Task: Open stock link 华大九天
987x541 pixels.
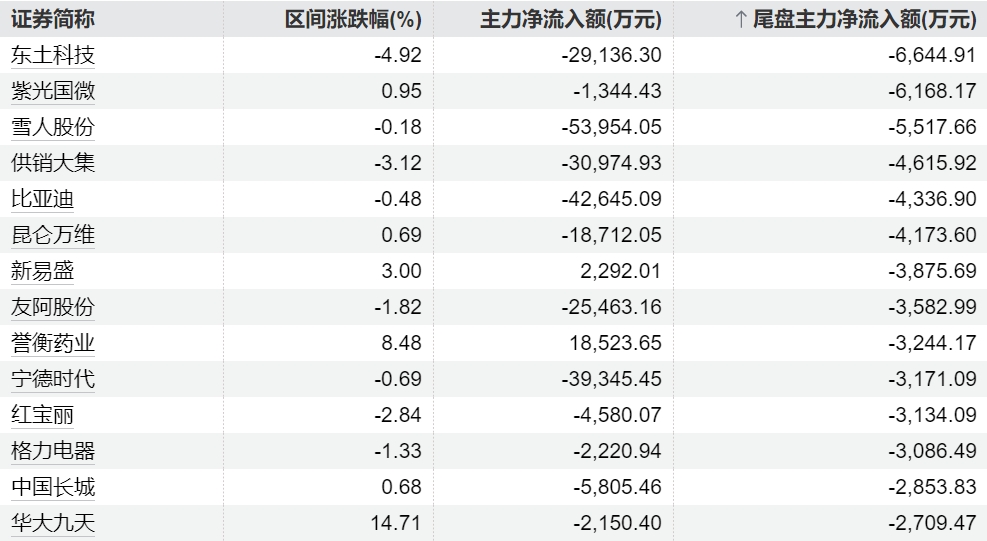Action: pyautogui.click(x=53, y=523)
